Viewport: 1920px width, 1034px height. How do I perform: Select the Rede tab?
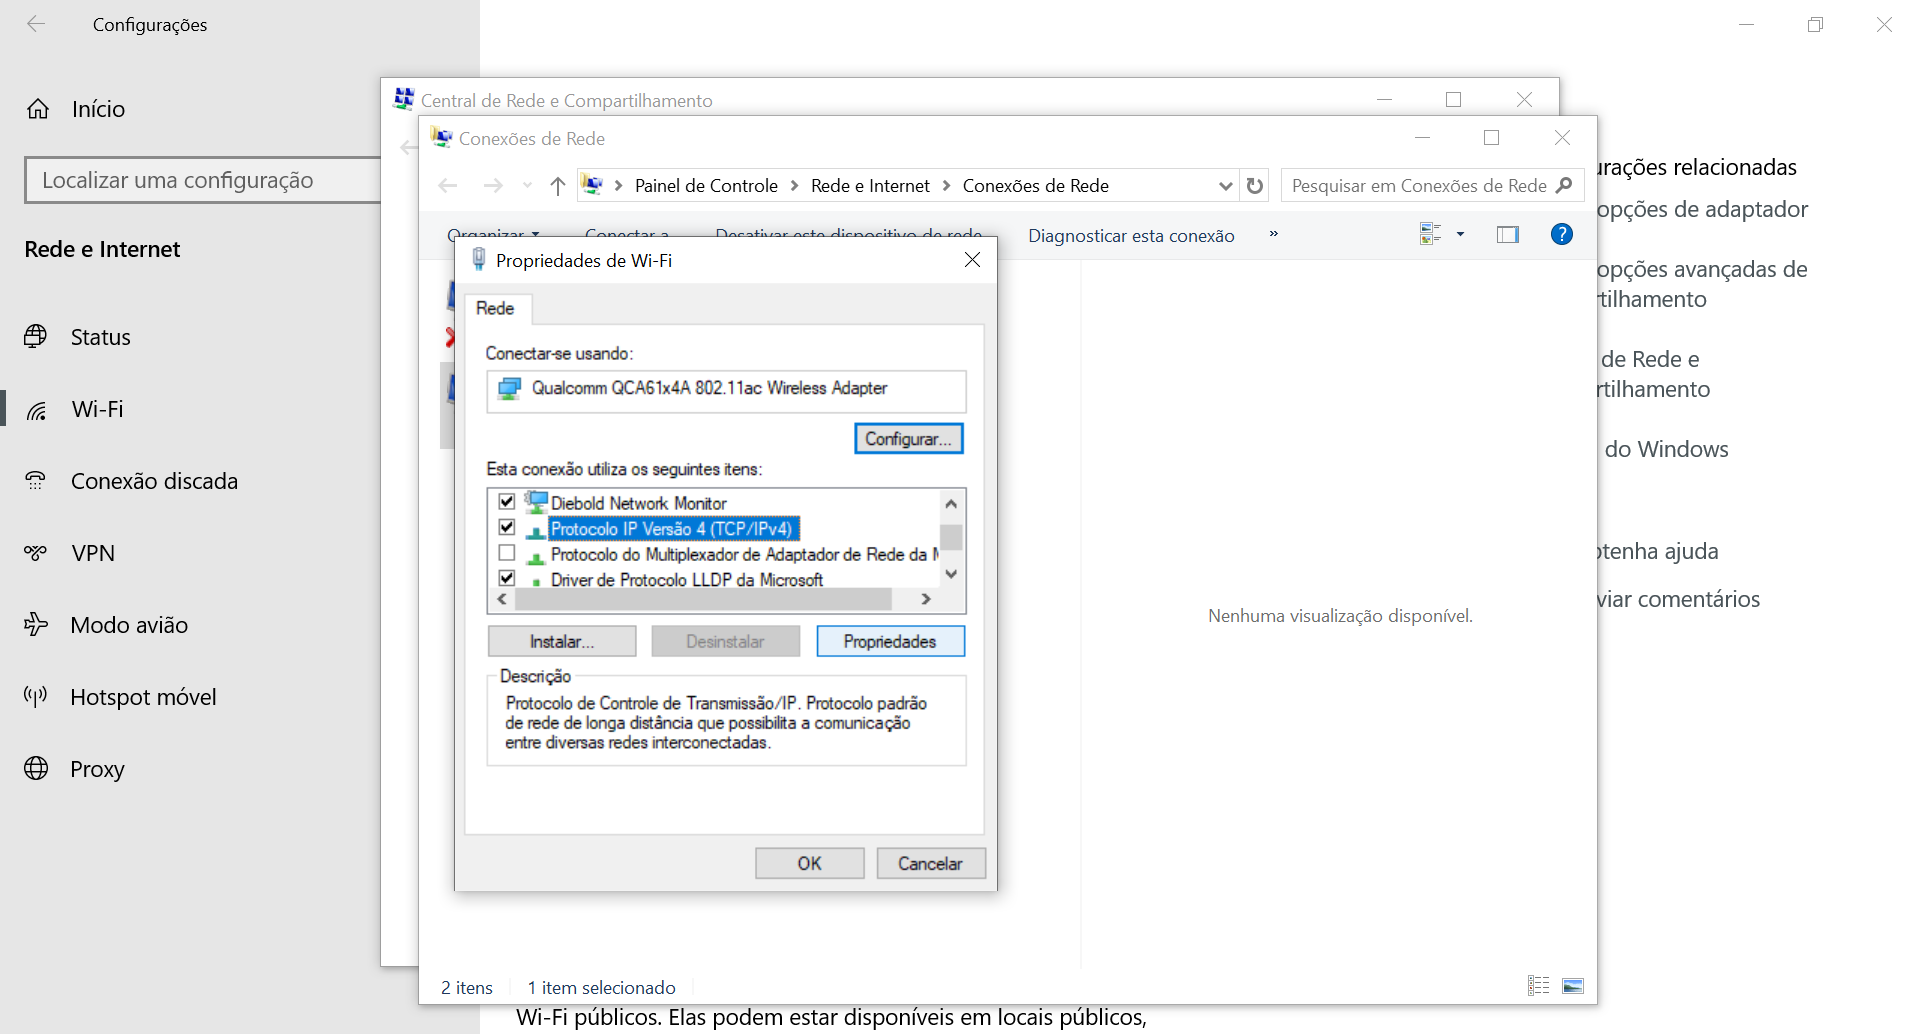[495, 308]
